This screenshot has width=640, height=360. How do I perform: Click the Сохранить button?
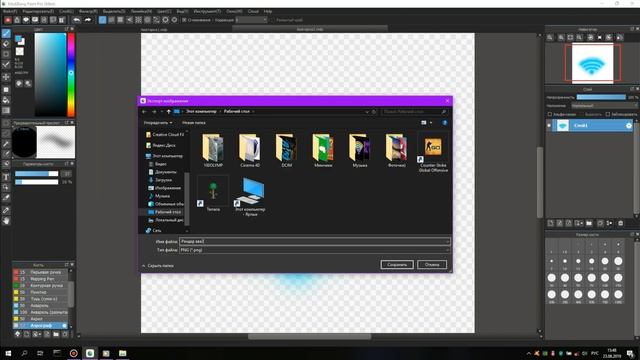pos(397,265)
